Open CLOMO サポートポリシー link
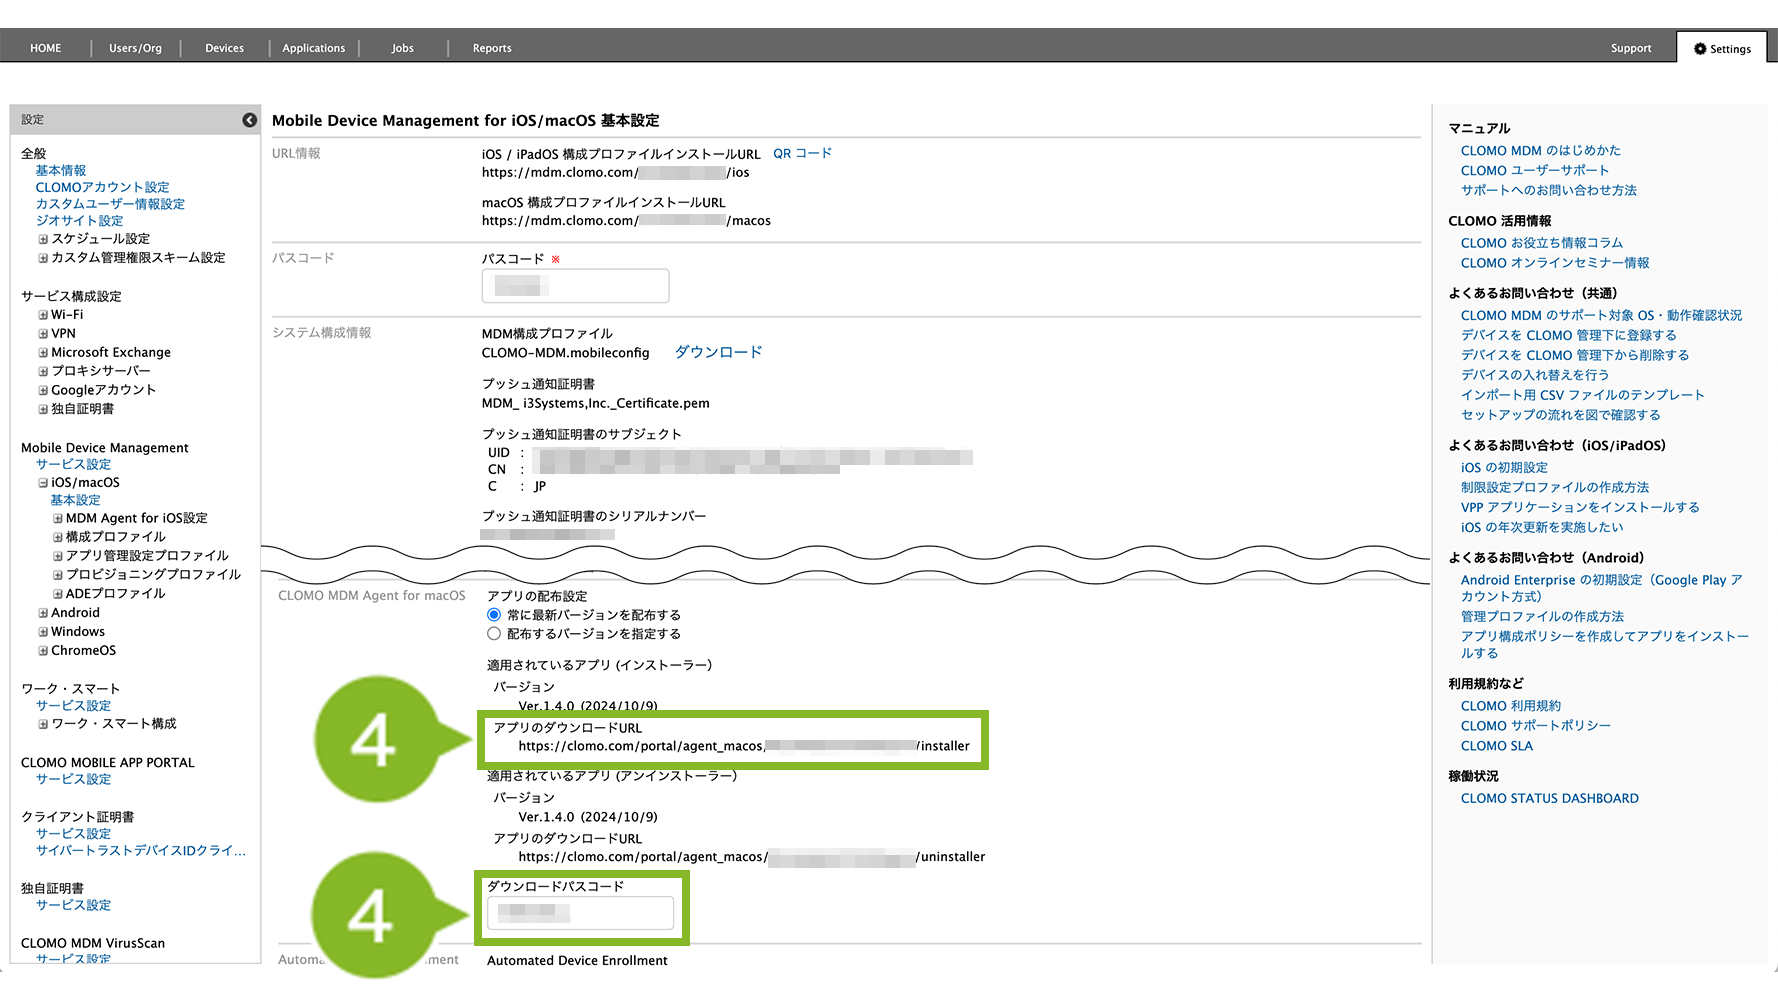 pos(1536,726)
